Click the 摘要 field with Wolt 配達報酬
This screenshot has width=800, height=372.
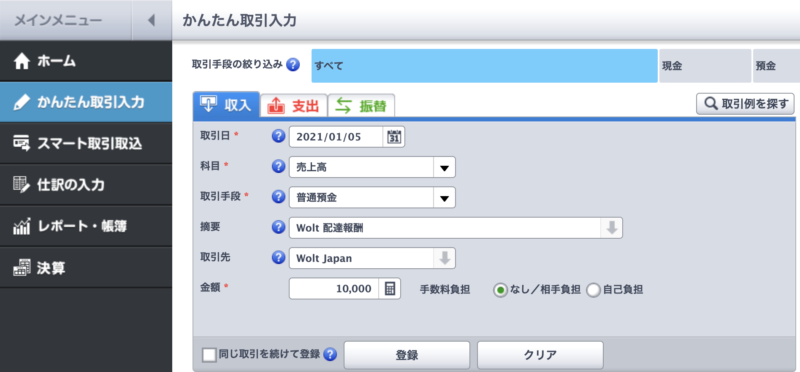click(445, 228)
